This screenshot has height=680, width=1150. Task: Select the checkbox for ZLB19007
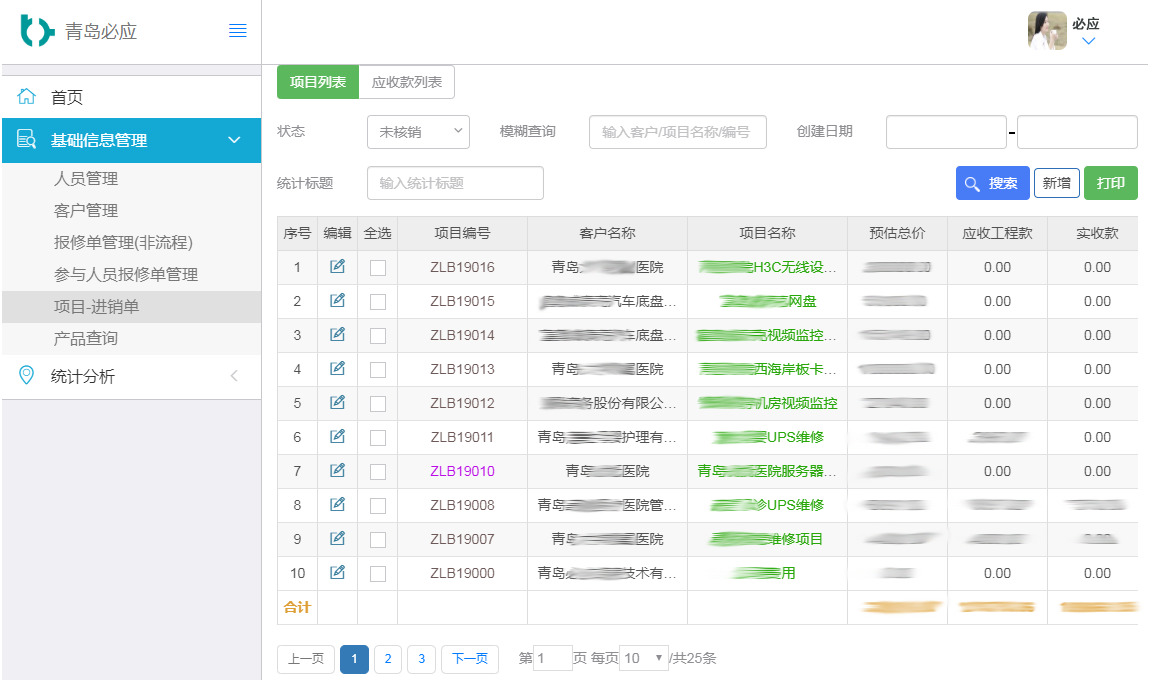(x=377, y=540)
